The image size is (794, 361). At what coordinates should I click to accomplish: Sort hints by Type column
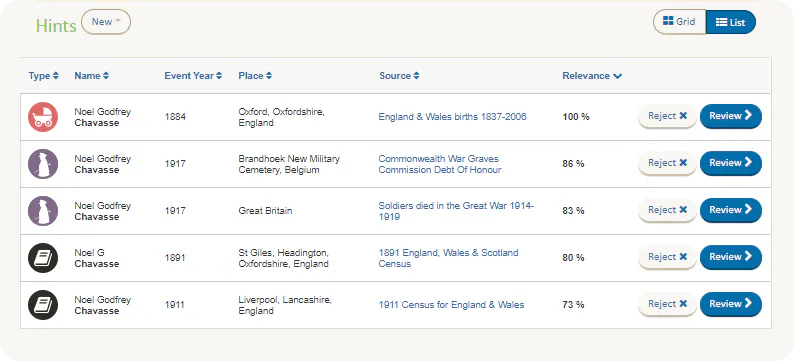(x=44, y=76)
